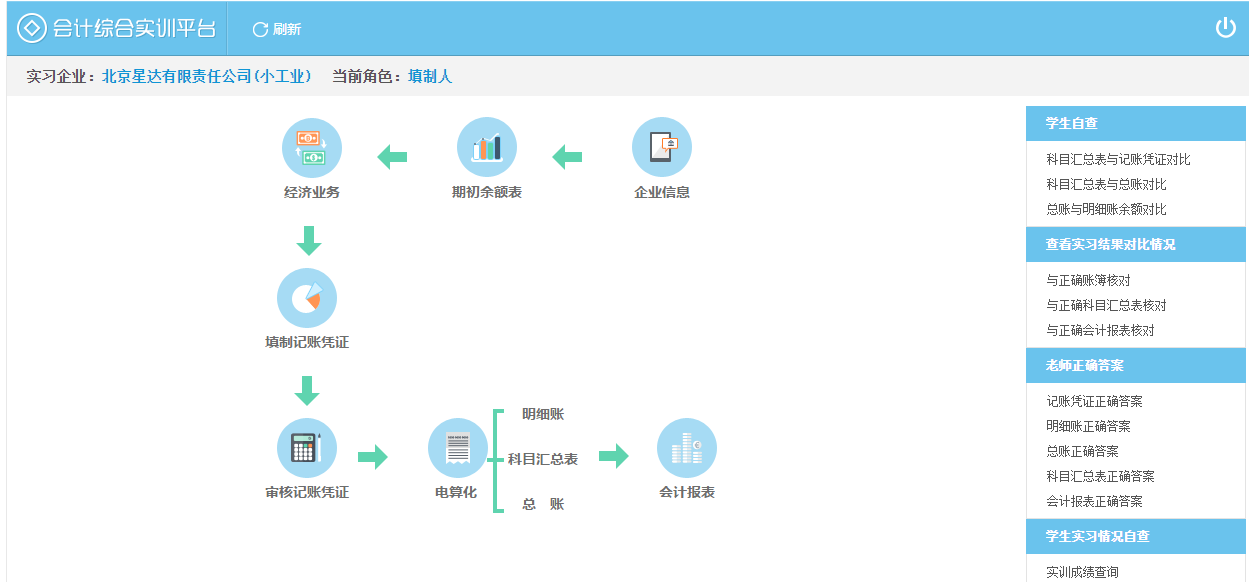This screenshot has width=1249, height=582.
Task: Open 明细账 in the workflow
Action: pos(543,414)
